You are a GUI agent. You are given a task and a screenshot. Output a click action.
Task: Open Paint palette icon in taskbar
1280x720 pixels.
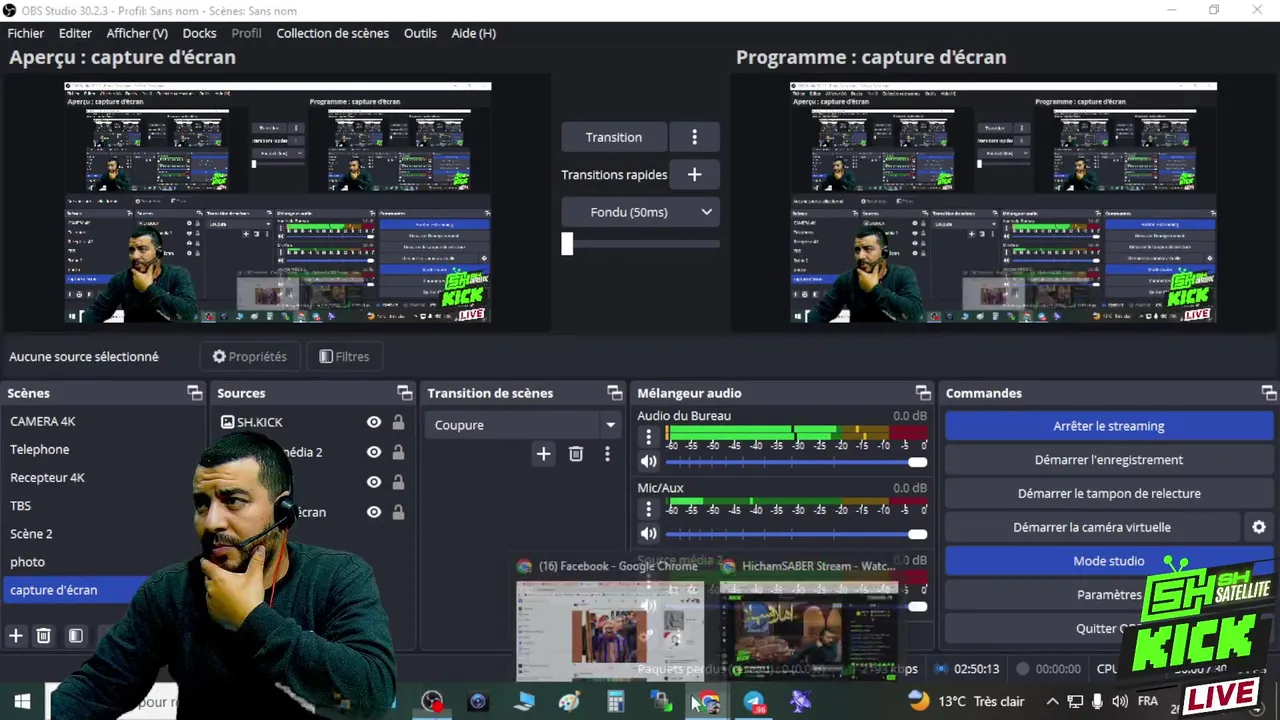pyautogui.click(x=570, y=702)
